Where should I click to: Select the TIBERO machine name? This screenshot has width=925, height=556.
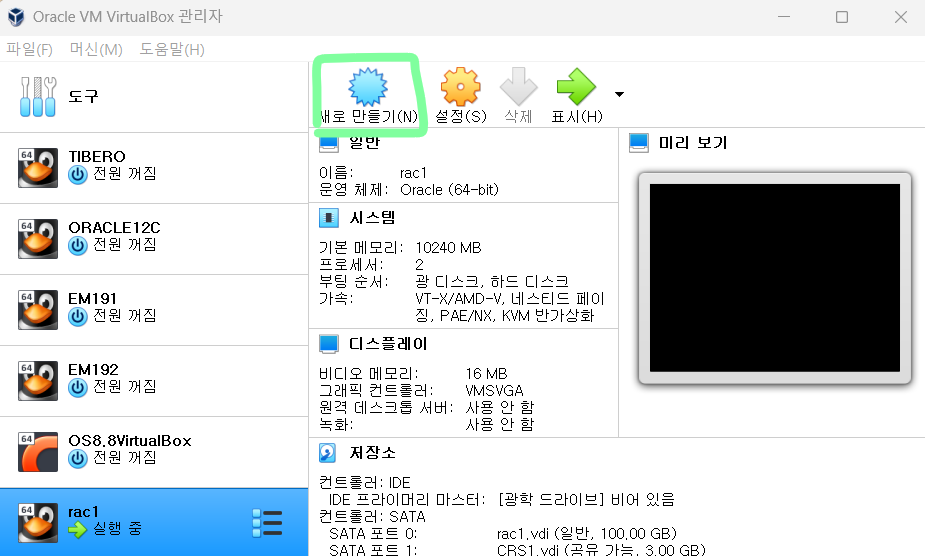[97, 156]
